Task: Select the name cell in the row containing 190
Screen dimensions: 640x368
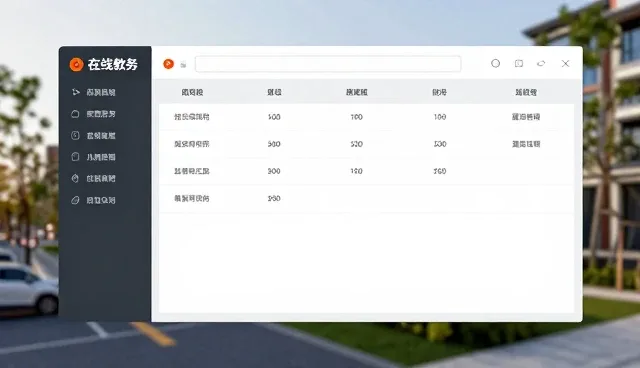Action: click(x=192, y=171)
